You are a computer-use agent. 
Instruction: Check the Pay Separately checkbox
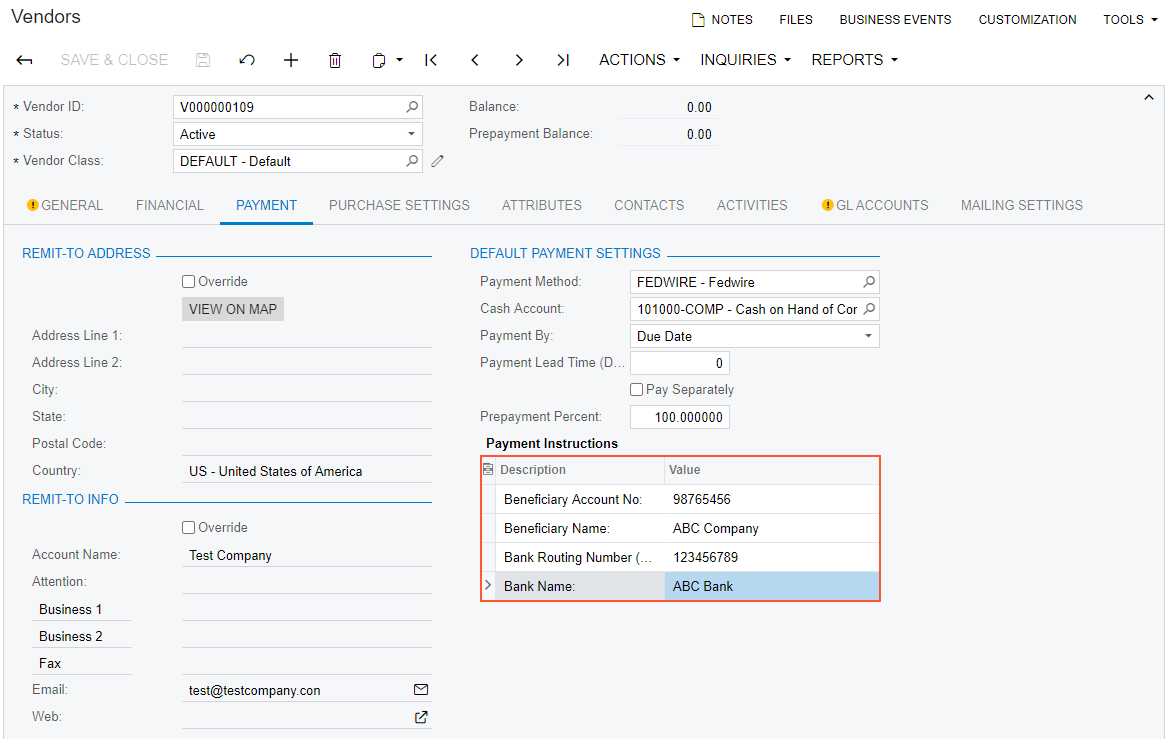[637, 390]
